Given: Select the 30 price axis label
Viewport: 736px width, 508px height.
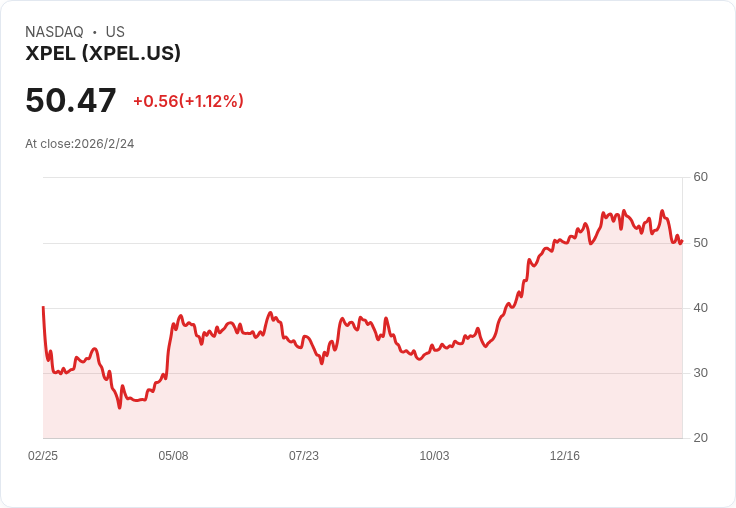Looking at the screenshot, I should coord(700,373).
